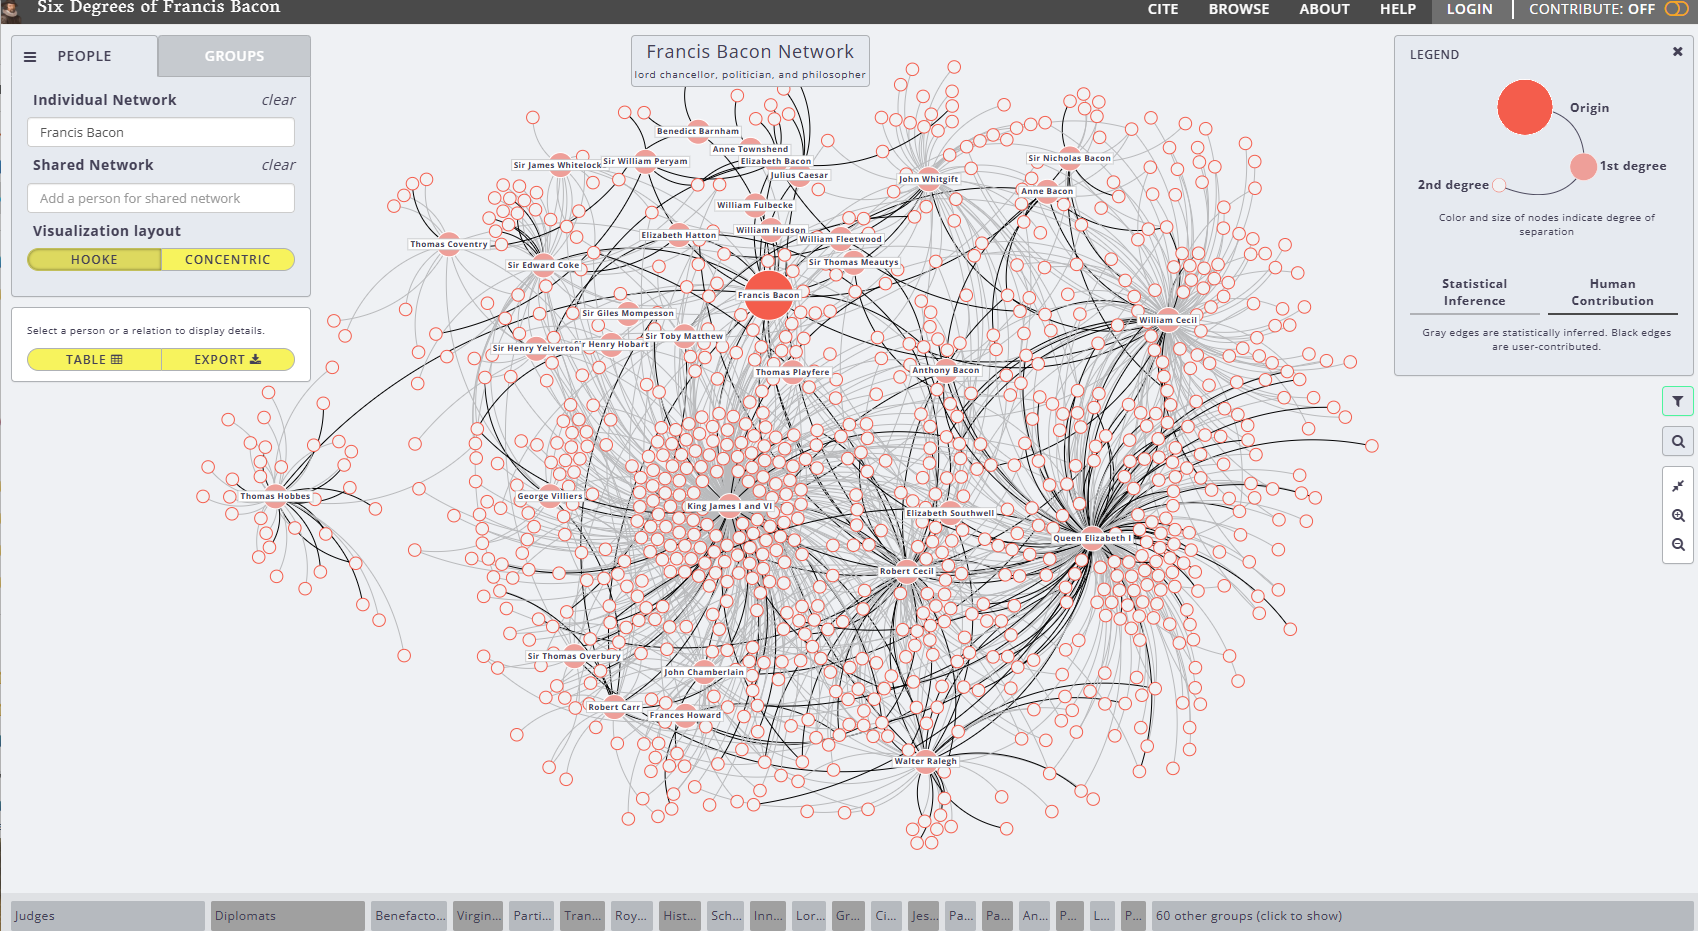Zoom in on the network graph
The image size is (1698, 931).
coord(1678,516)
